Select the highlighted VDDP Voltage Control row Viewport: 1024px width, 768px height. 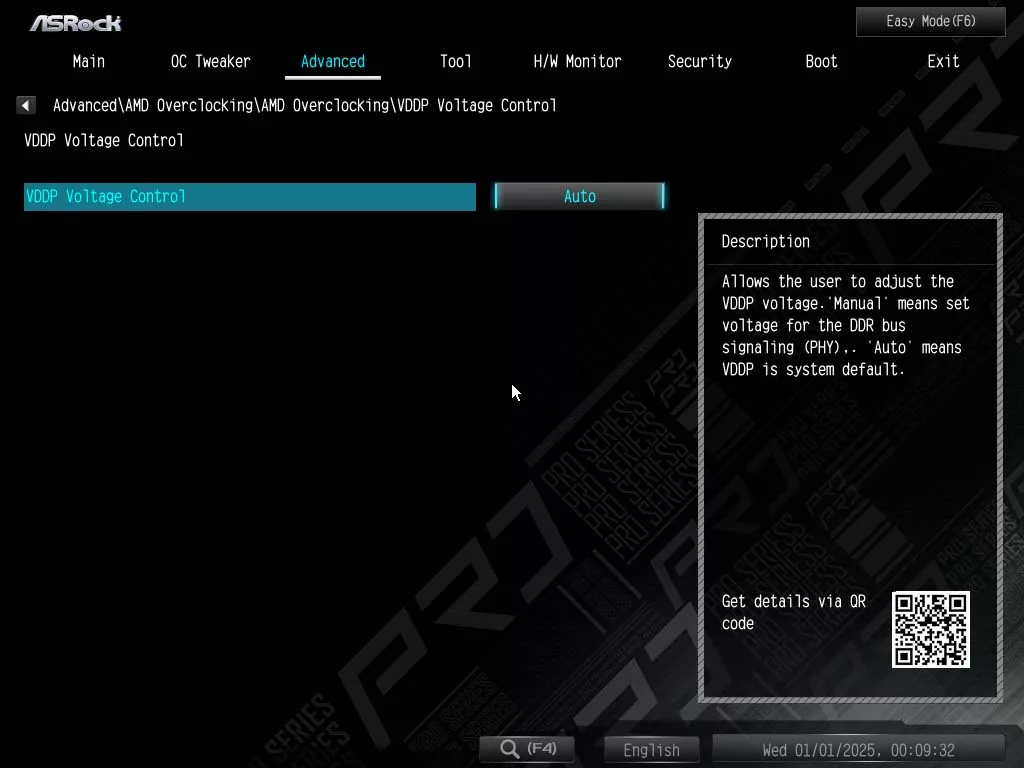pyautogui.click(x=249, y=196)
